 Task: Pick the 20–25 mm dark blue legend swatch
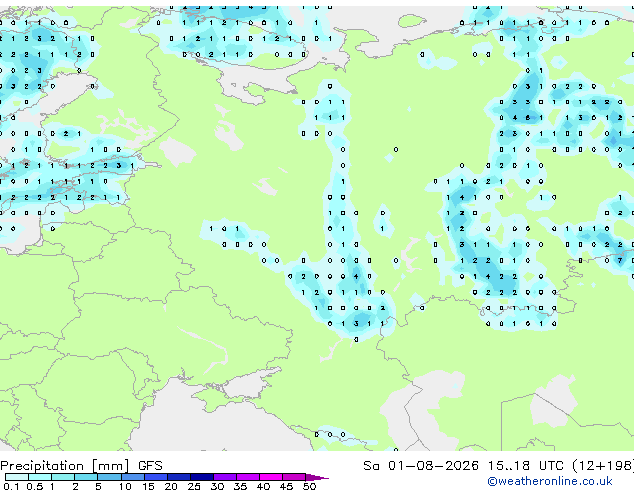coord(179,477)
